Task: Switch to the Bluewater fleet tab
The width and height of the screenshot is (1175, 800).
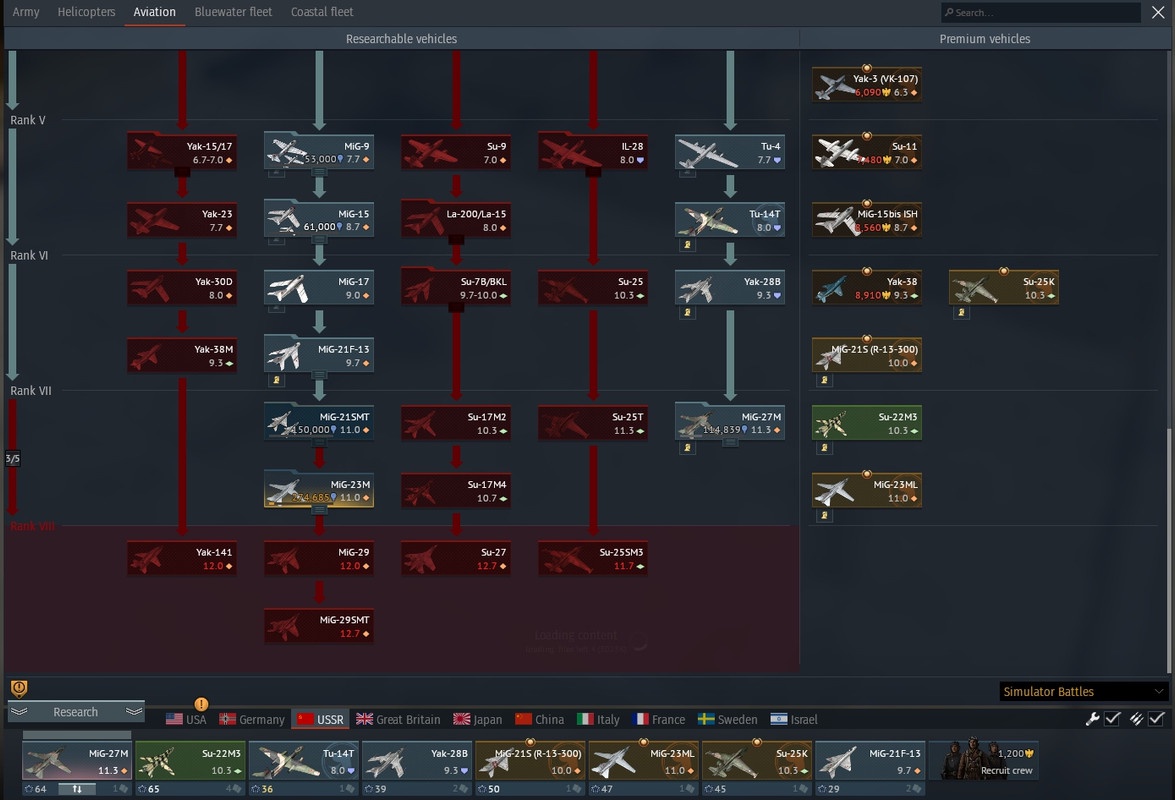Action: [x=233, y=12]
